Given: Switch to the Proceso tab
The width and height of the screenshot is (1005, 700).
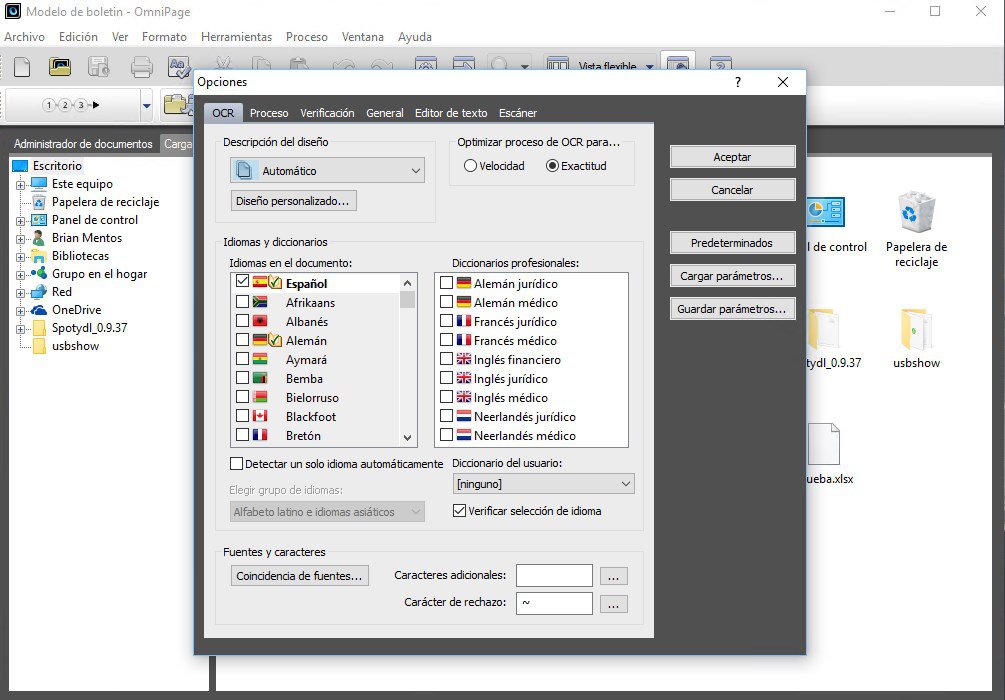Looking at the screenshot, I should point(269,113).
